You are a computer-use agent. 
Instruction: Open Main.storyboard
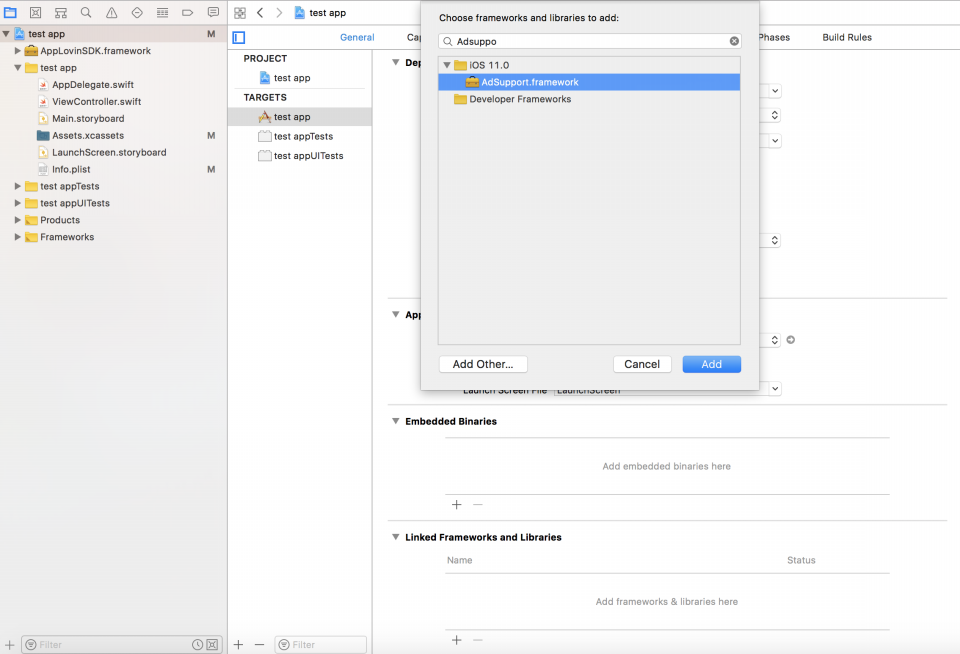[88, 118]
